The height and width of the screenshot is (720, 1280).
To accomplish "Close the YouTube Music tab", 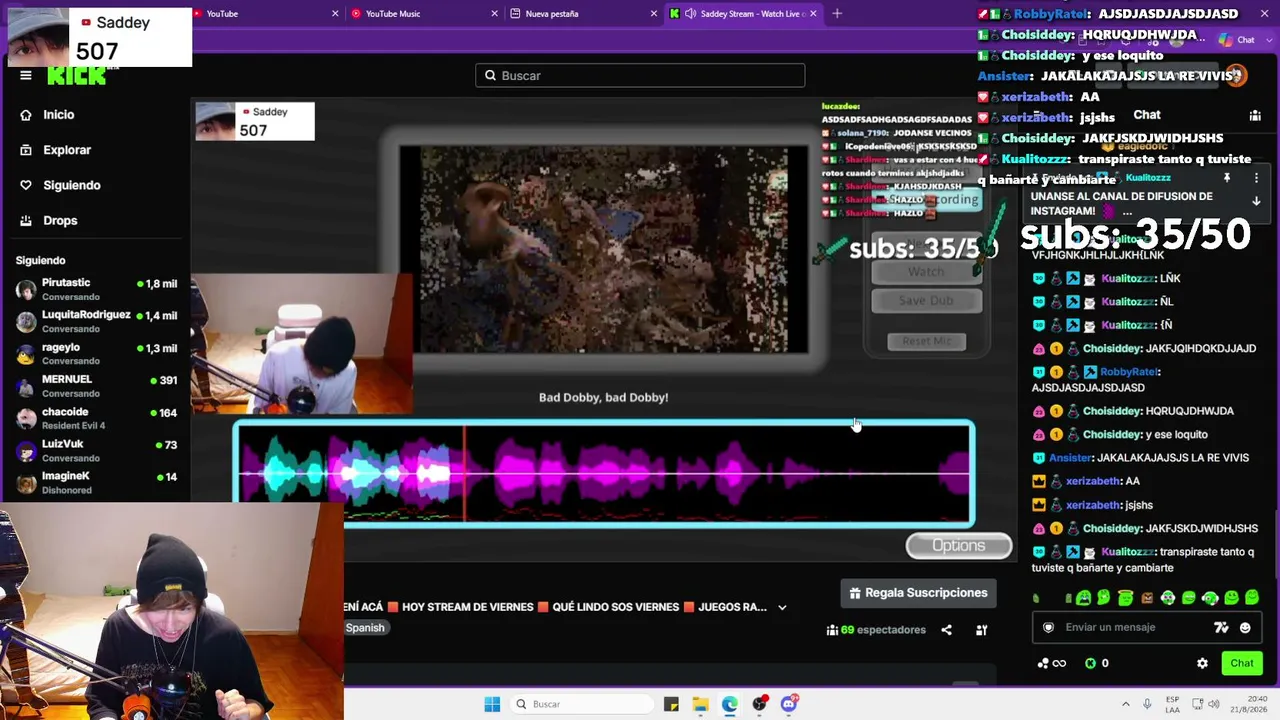I will coord(494,14).
